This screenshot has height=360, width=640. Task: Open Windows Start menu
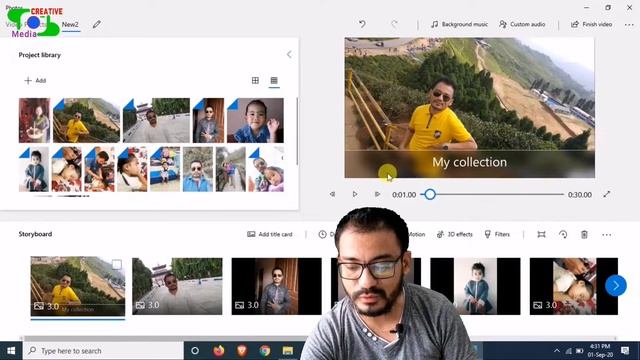[11, 351]
